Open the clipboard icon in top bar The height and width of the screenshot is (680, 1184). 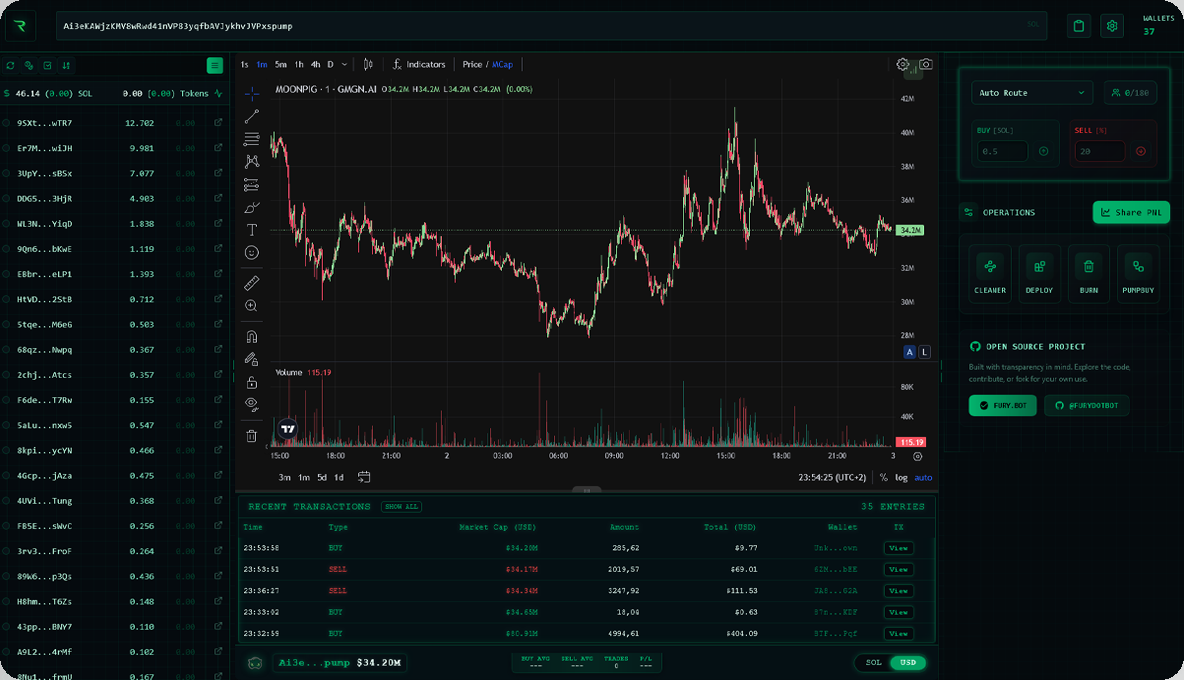[1078, 26]
